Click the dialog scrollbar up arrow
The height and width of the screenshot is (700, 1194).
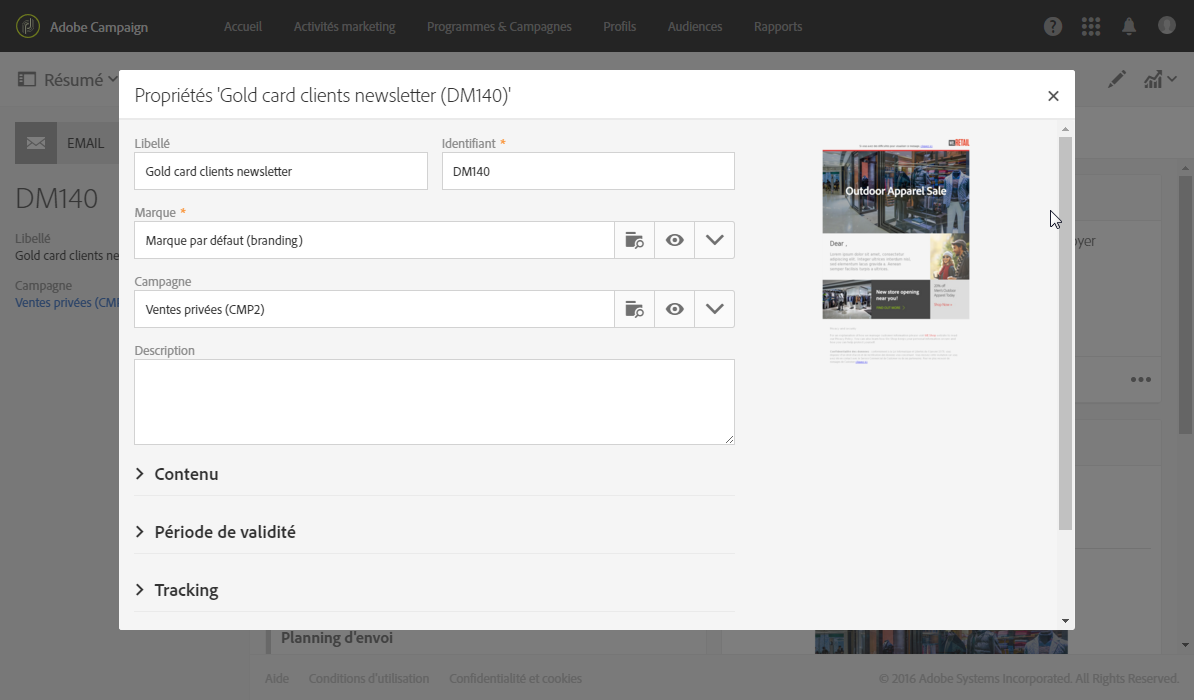(x=1065, y=129)
